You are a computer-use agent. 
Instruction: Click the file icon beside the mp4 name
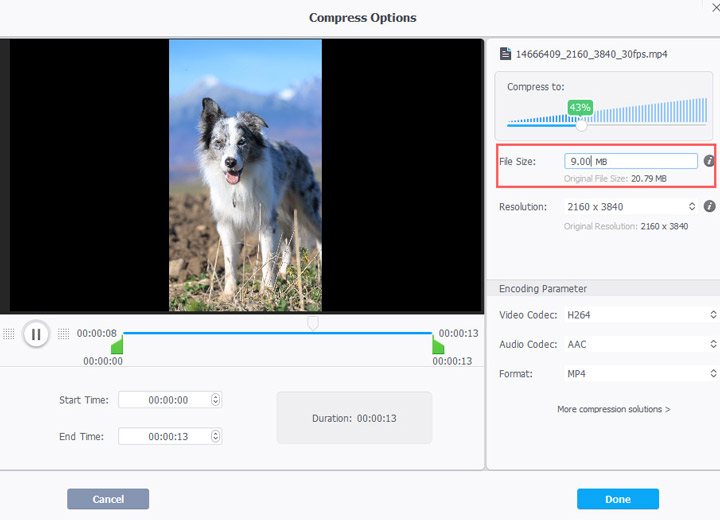pyautogui.click(x=505, y=54)
